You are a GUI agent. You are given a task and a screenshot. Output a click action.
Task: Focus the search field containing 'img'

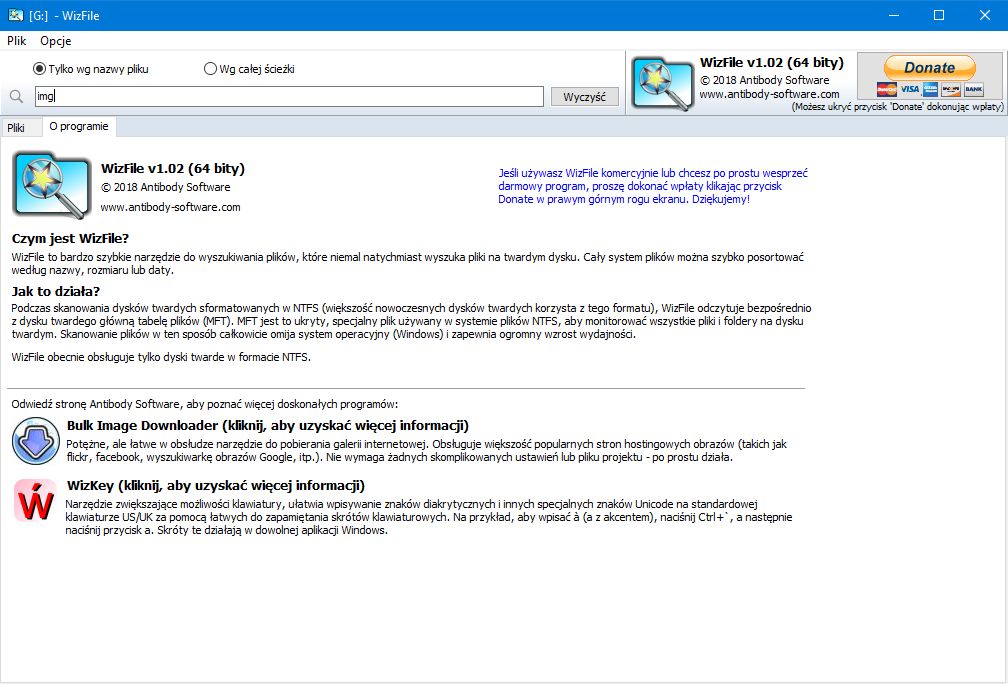pyautogui.click(x=289, y=96)
